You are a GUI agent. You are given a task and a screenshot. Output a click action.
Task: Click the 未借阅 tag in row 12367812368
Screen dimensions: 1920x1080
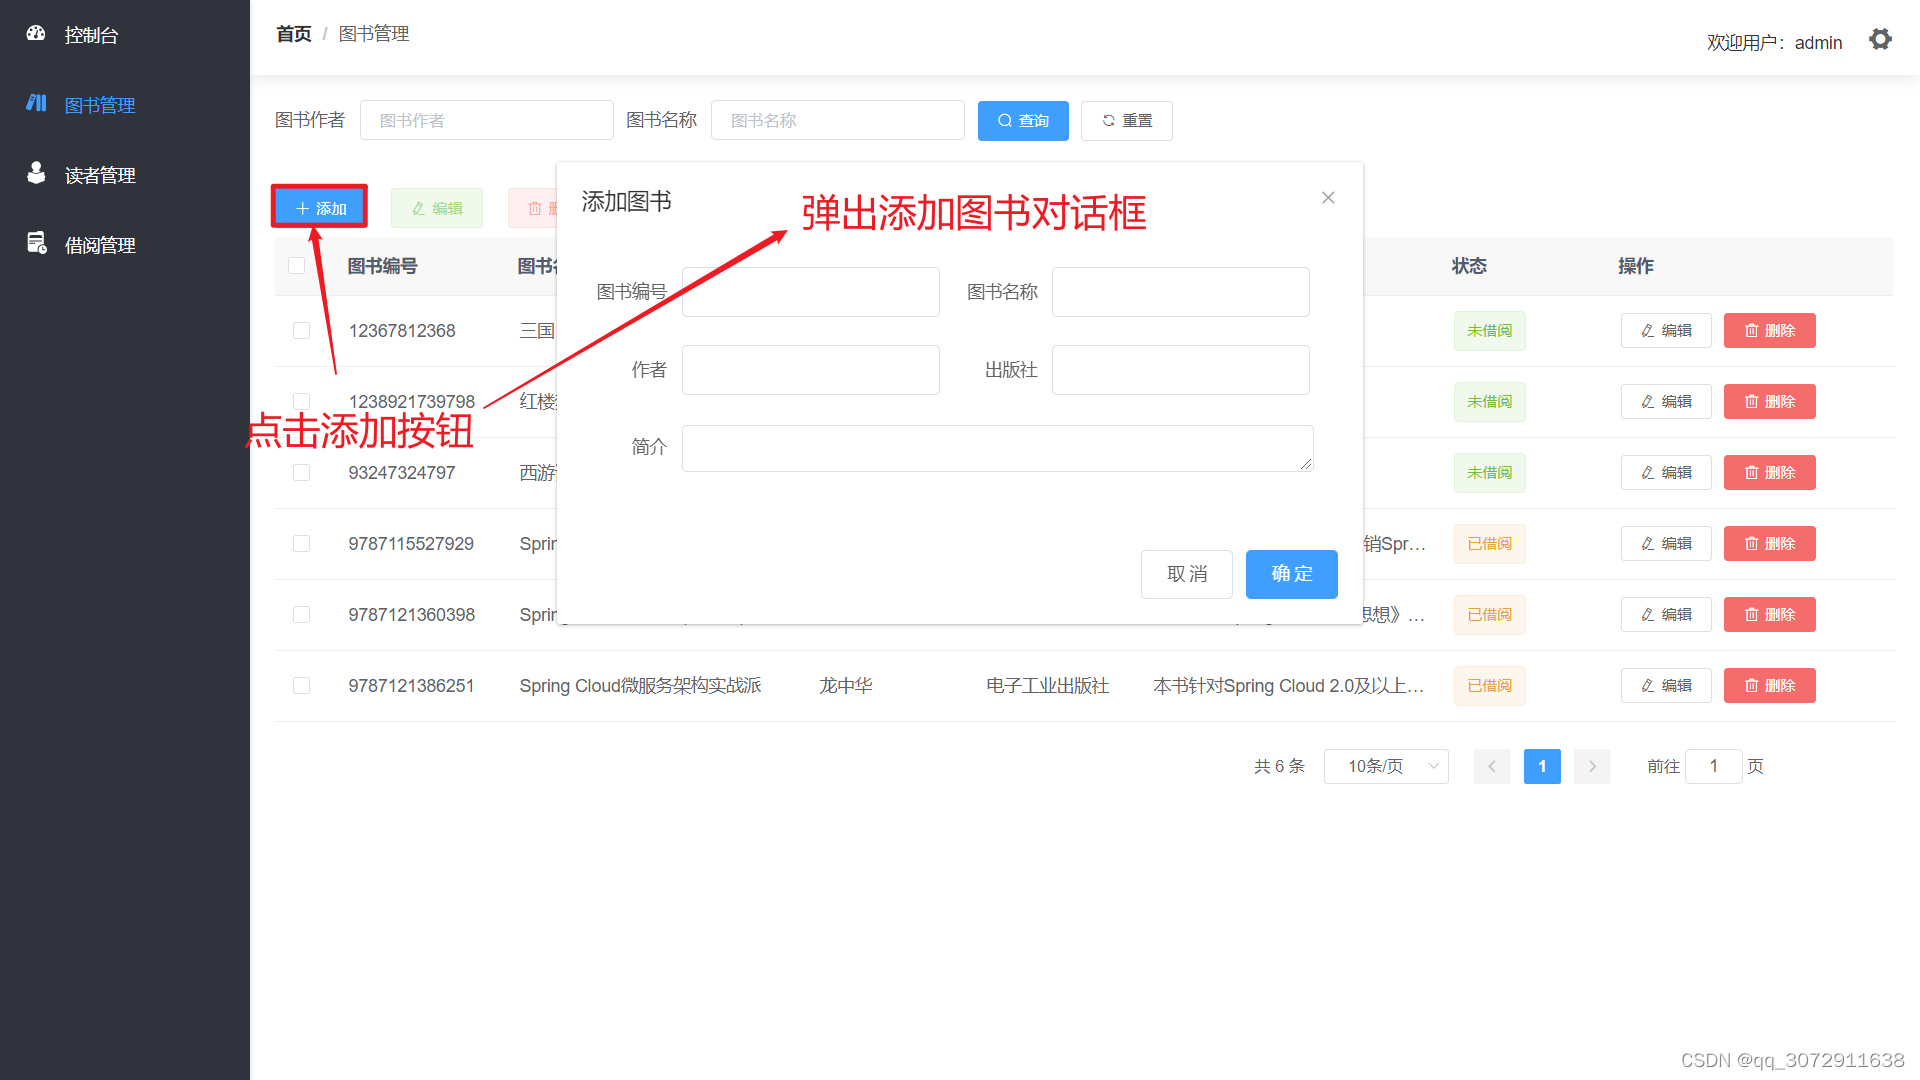(x=1490, y=331)
